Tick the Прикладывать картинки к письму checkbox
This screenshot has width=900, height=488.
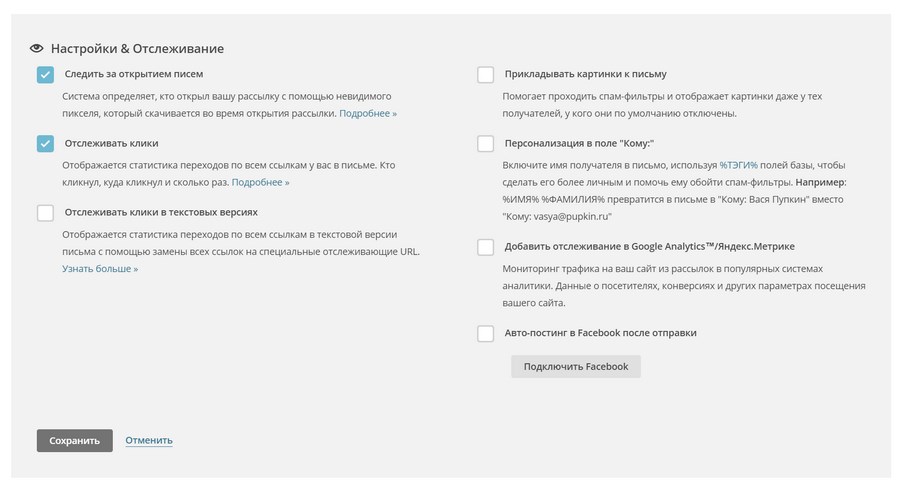click(x=485, y=74)
